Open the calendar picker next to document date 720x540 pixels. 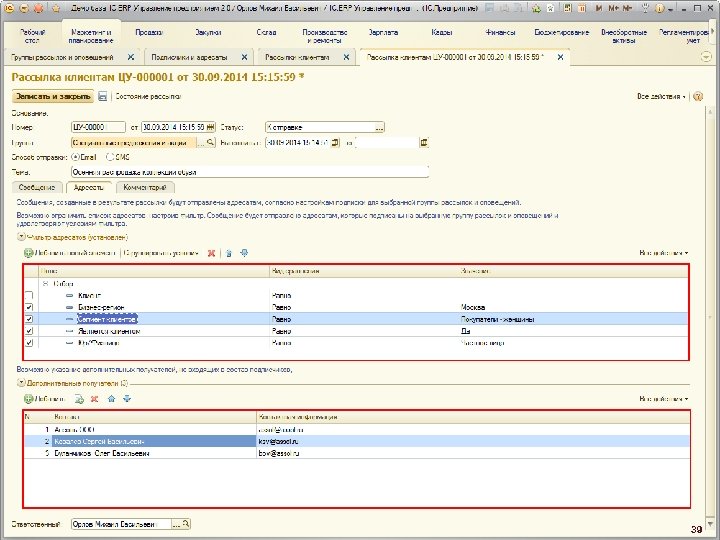click(x=211, y=127)
